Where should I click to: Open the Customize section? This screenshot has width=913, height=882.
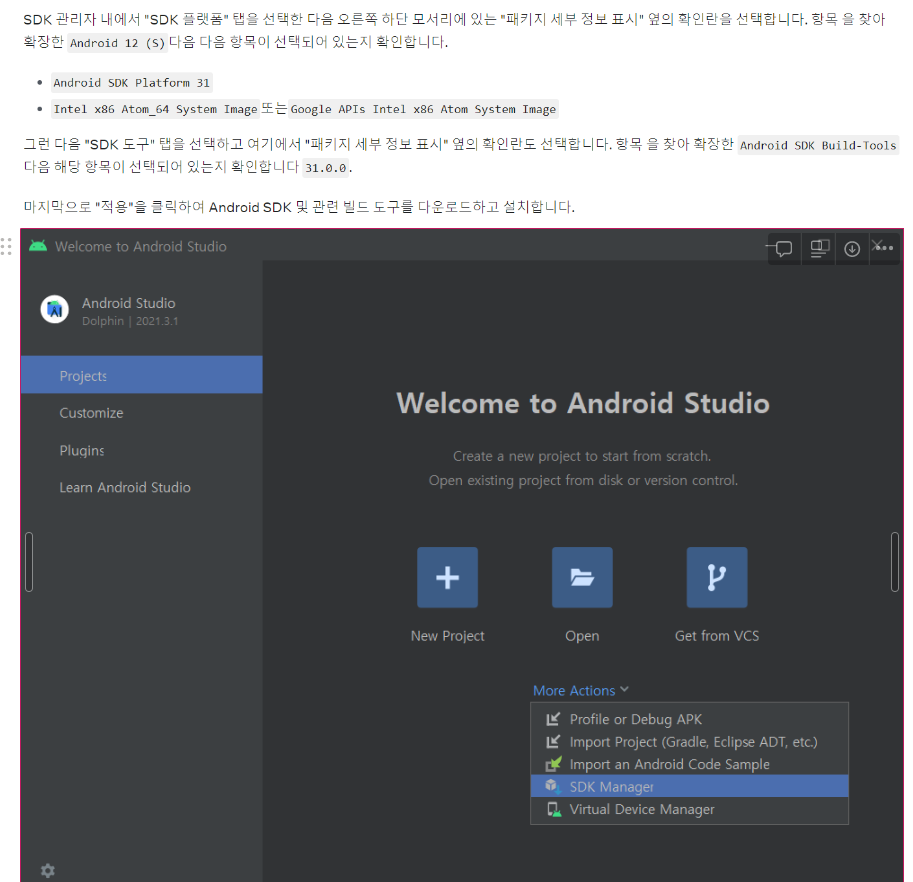pos(91,413)
